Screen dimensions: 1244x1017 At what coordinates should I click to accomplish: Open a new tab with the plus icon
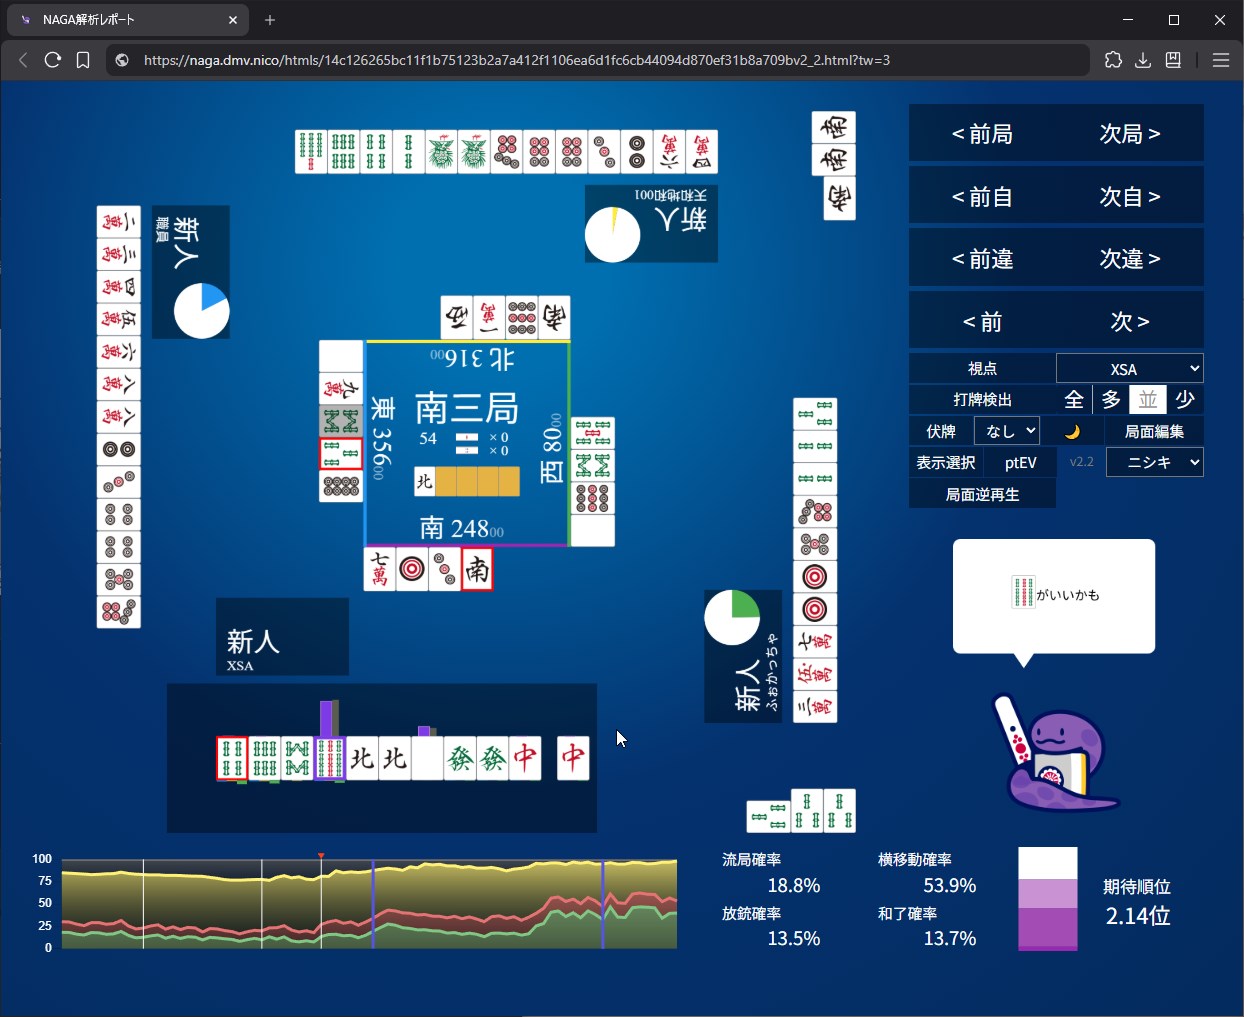pos(270,20)
